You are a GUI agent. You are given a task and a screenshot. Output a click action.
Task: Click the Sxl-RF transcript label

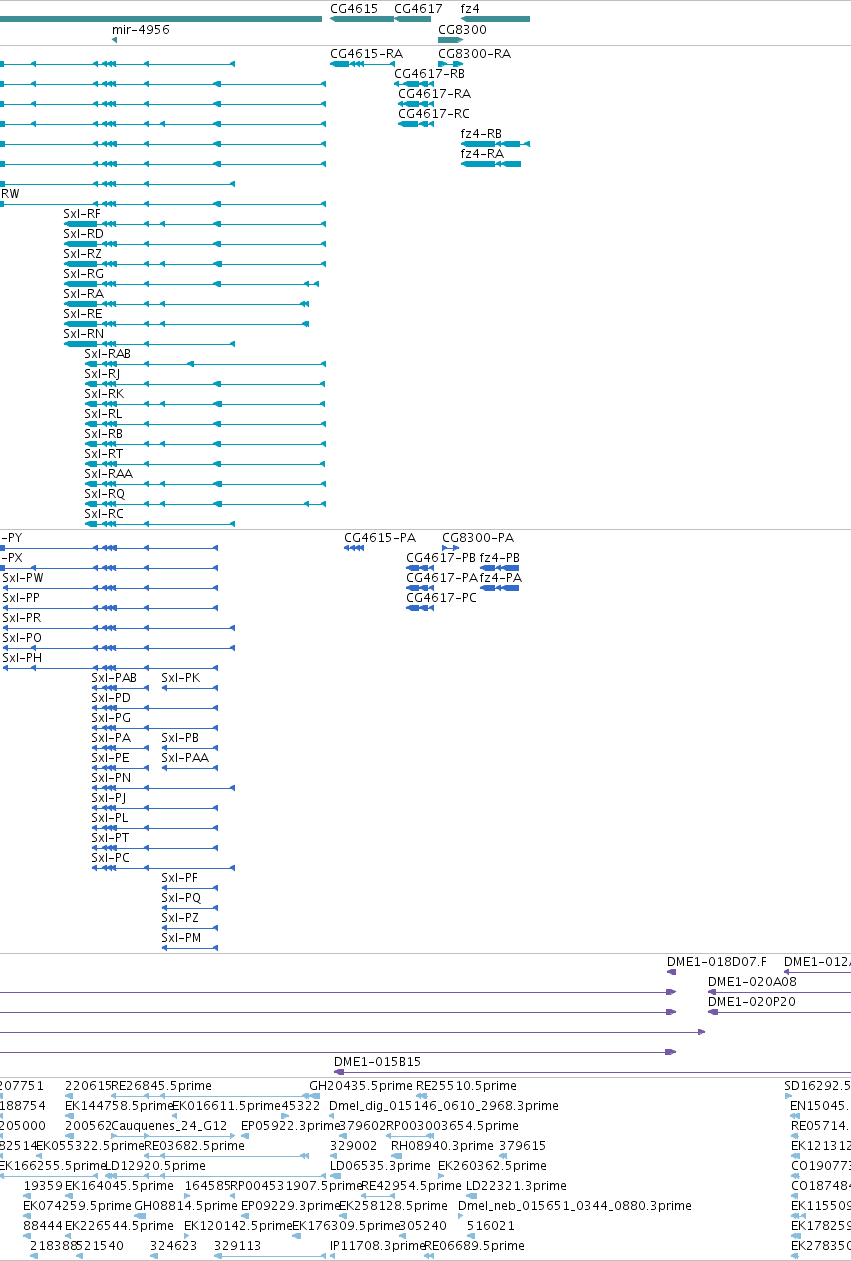pos(82,214)
